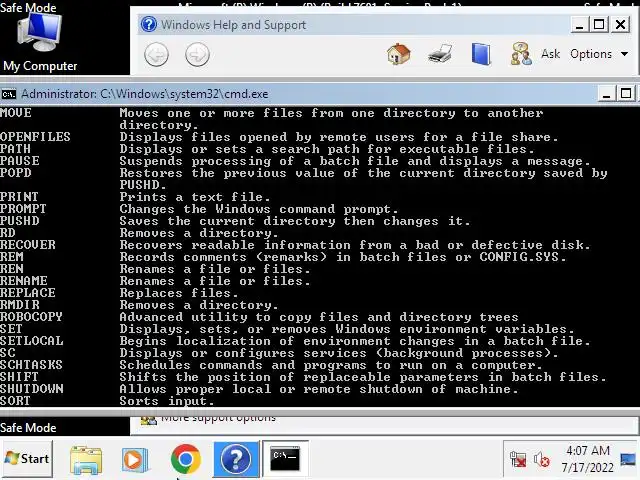
Task: Click the MOVE command text
Action: (16, 113)
